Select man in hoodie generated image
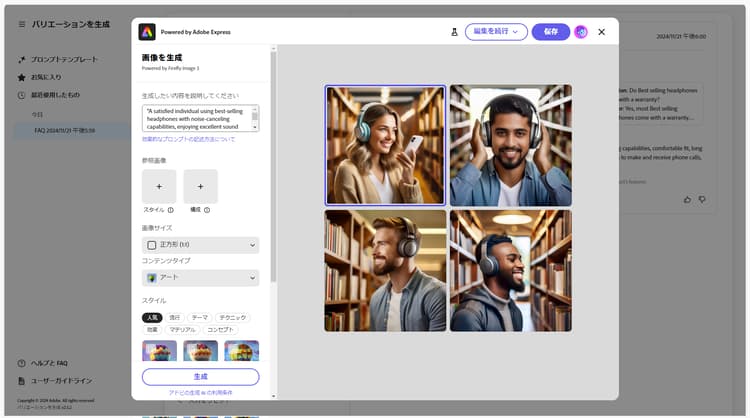Image resolution: width=750 pixels, height=418 pixels. point(510,271)
